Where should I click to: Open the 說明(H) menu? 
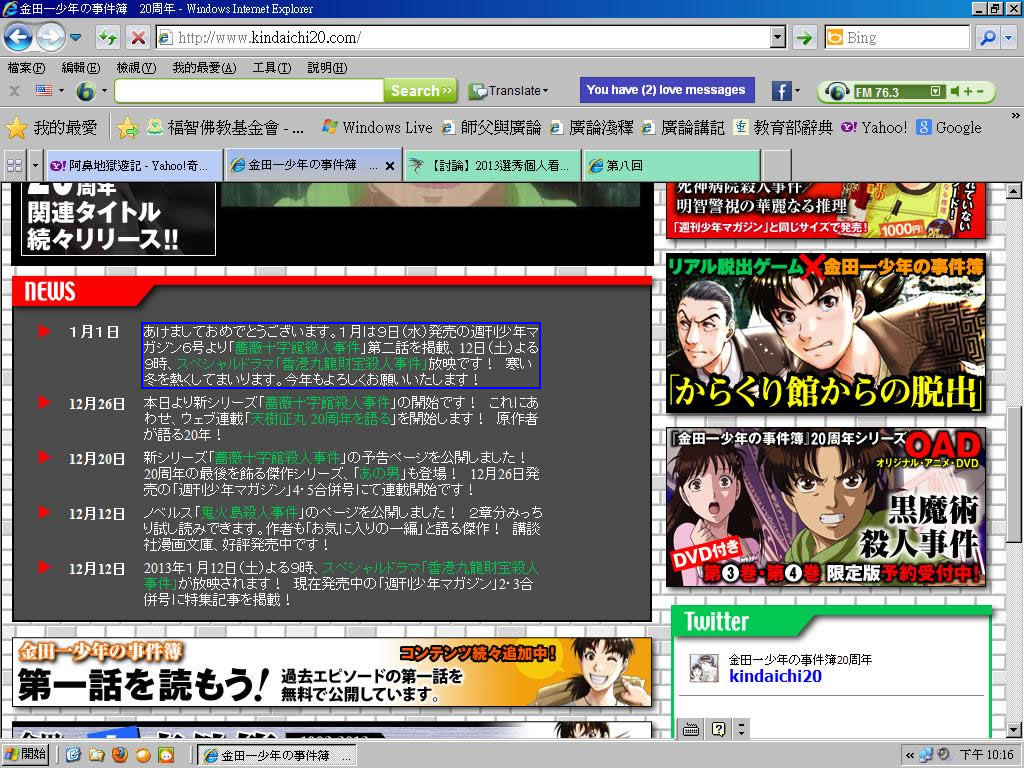point(327,68)
